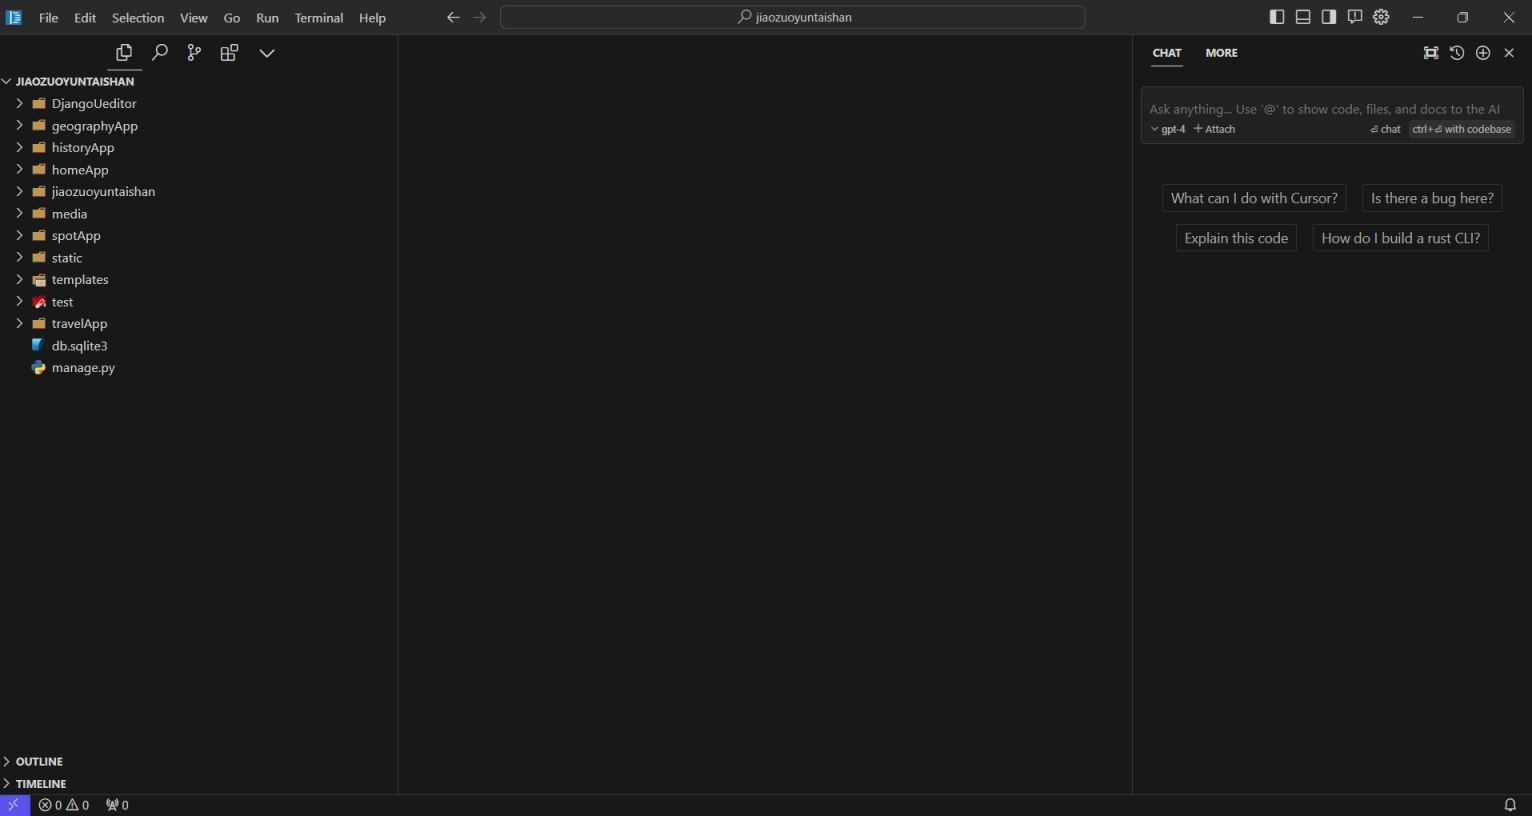Toggle the primary side bar layout
Image resolution: width=1532 pixels, height=816 pixels.
(1277, 17)
